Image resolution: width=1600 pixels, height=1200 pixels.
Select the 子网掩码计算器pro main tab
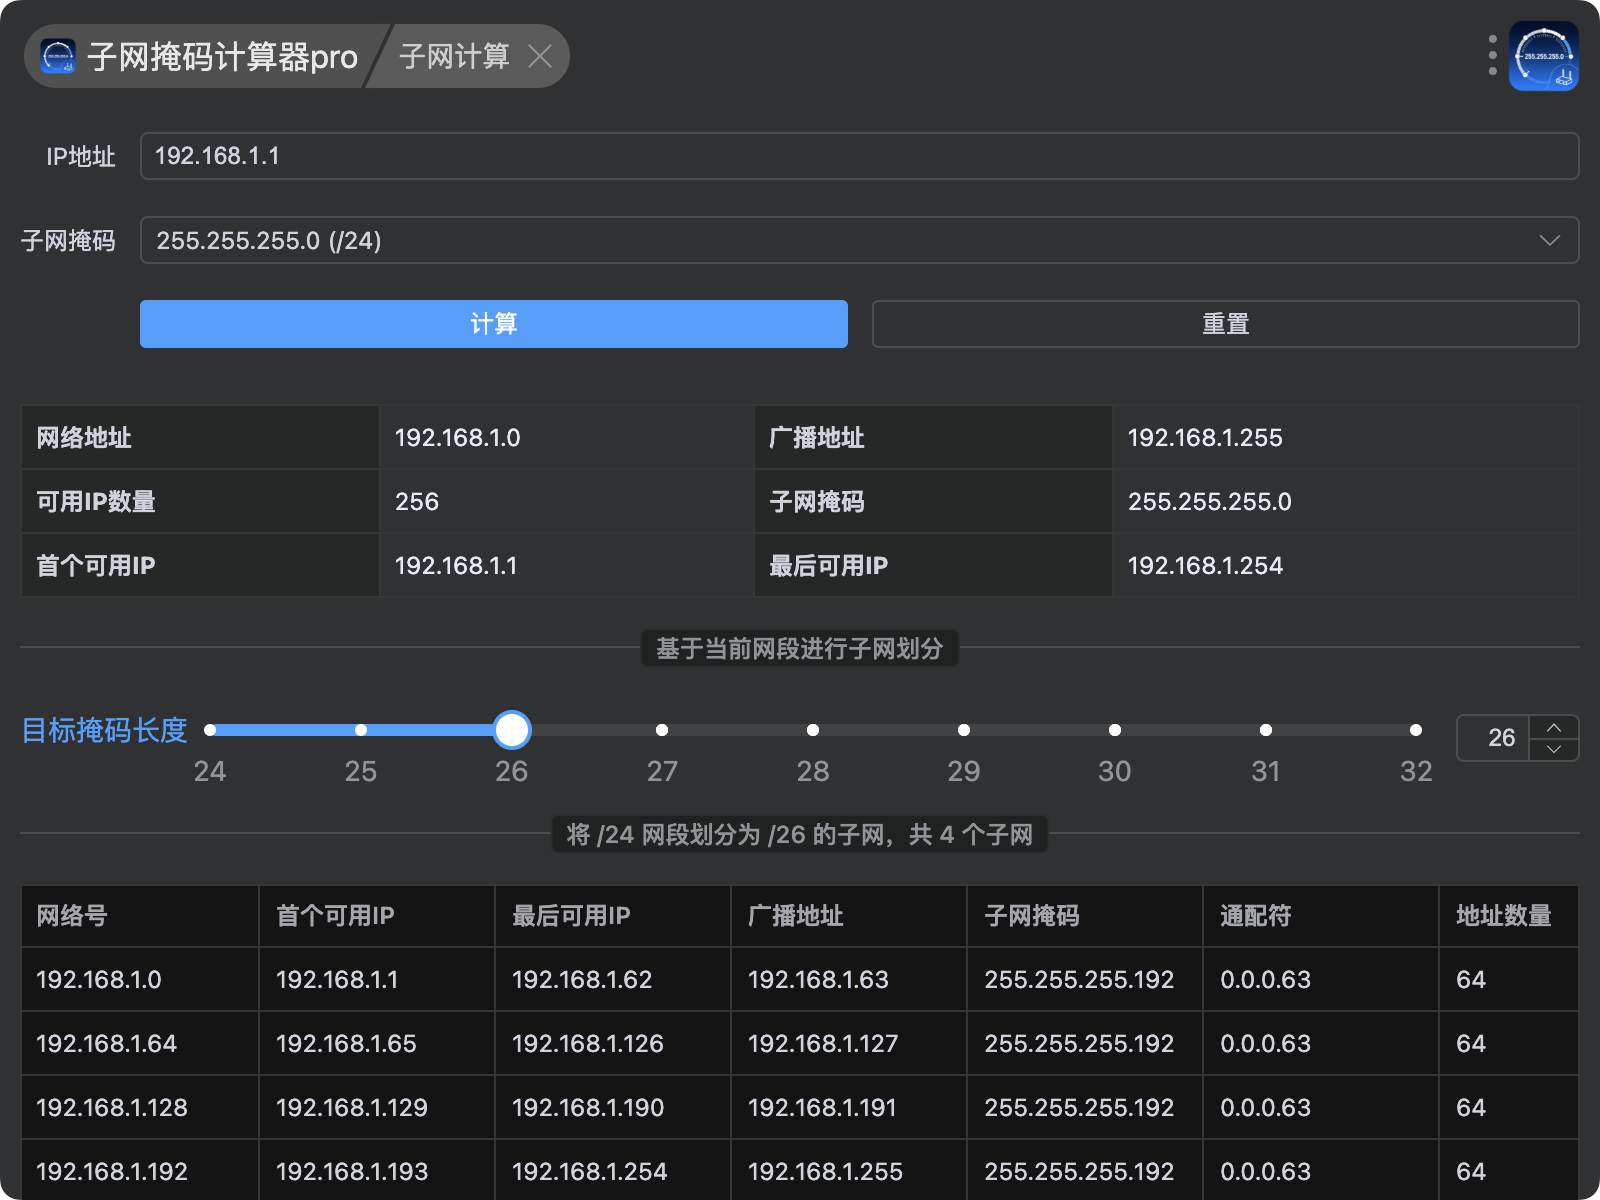[222, 56]
